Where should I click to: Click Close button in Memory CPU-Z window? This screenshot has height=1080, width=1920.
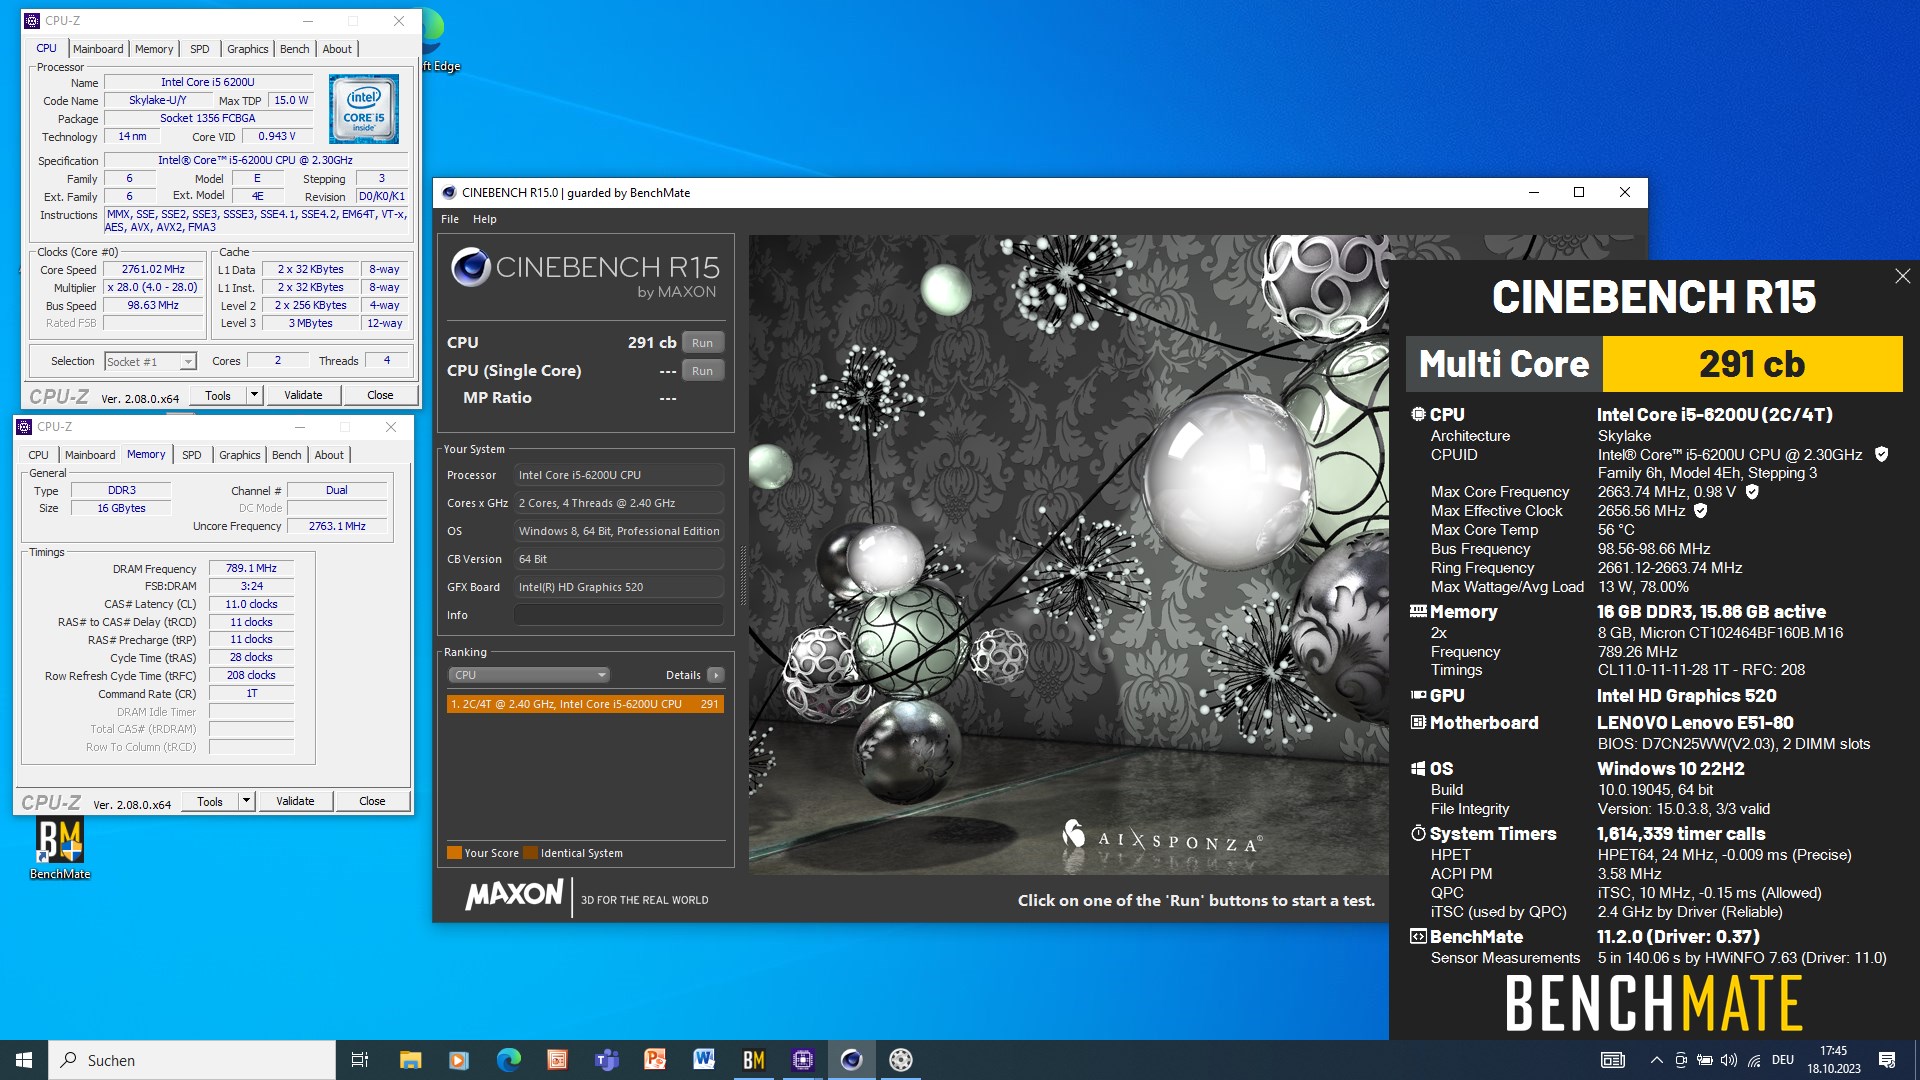[x=372, y=801]
